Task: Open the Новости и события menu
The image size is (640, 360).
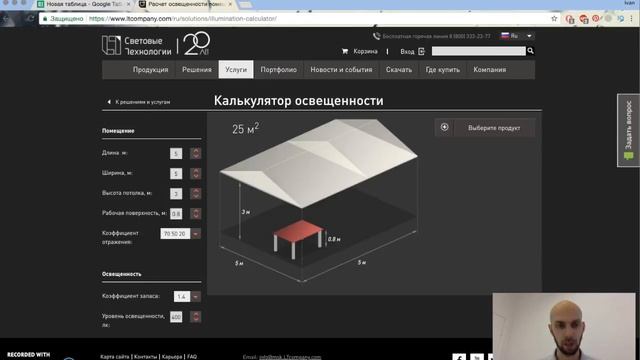Action: tap(341, 70)
